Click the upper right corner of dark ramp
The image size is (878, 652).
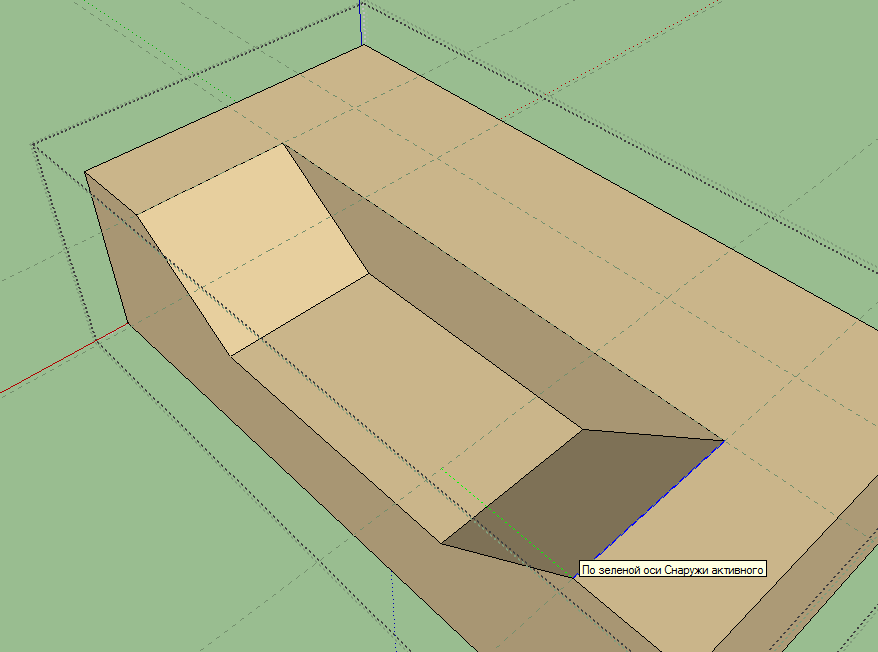point(723,440)
